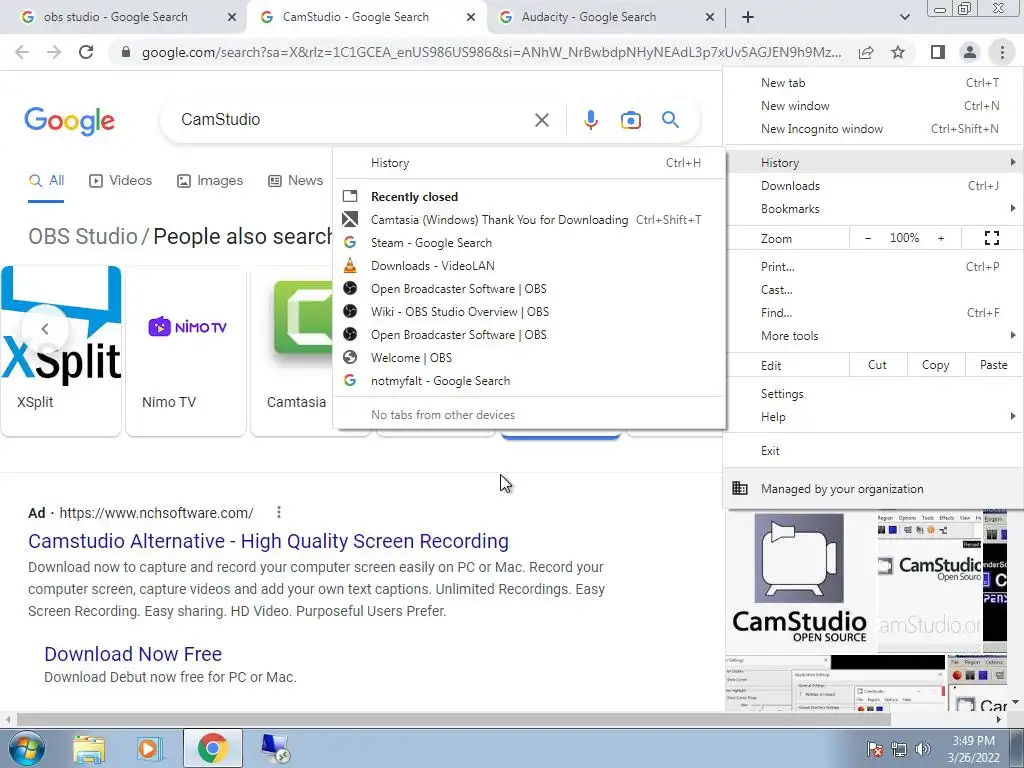The height and width of the screenshot is (768, 1024).
Task: Reopen Welcome | OBS from history
Action: [x=529, y=358]
